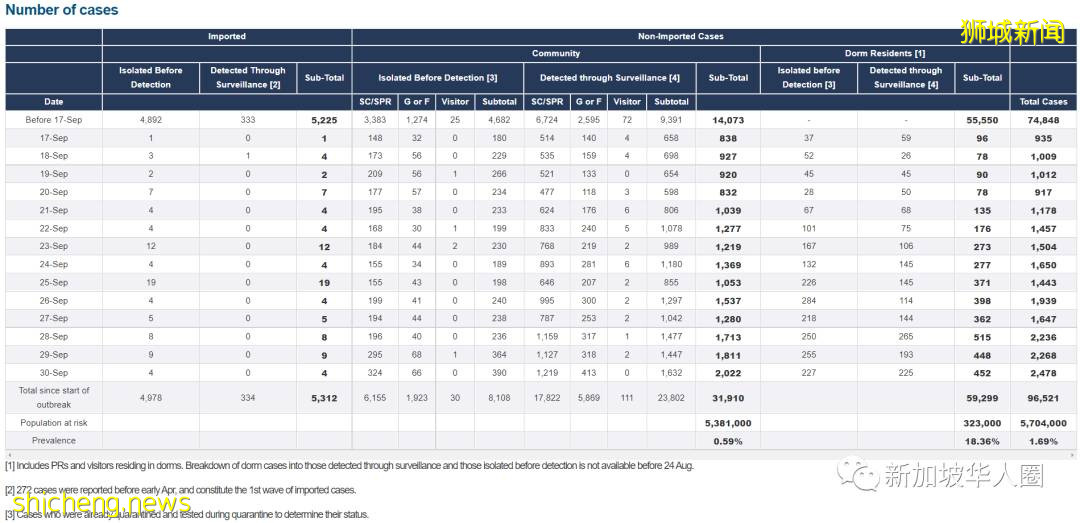Click the Detected Through Surveillance [2] header
1080x523 pixels.
(248, 78)
